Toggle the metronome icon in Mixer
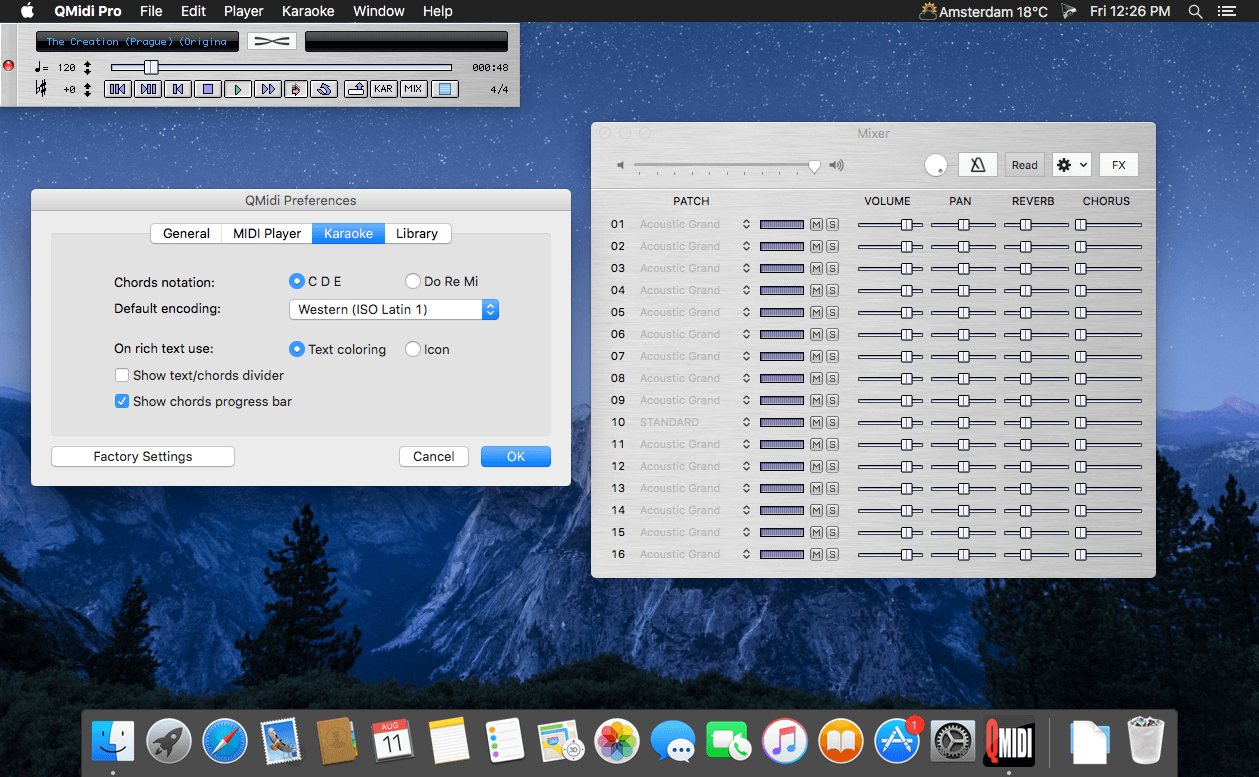The height and width of the screenshot is (777, 1259). [x=978, y=165]
